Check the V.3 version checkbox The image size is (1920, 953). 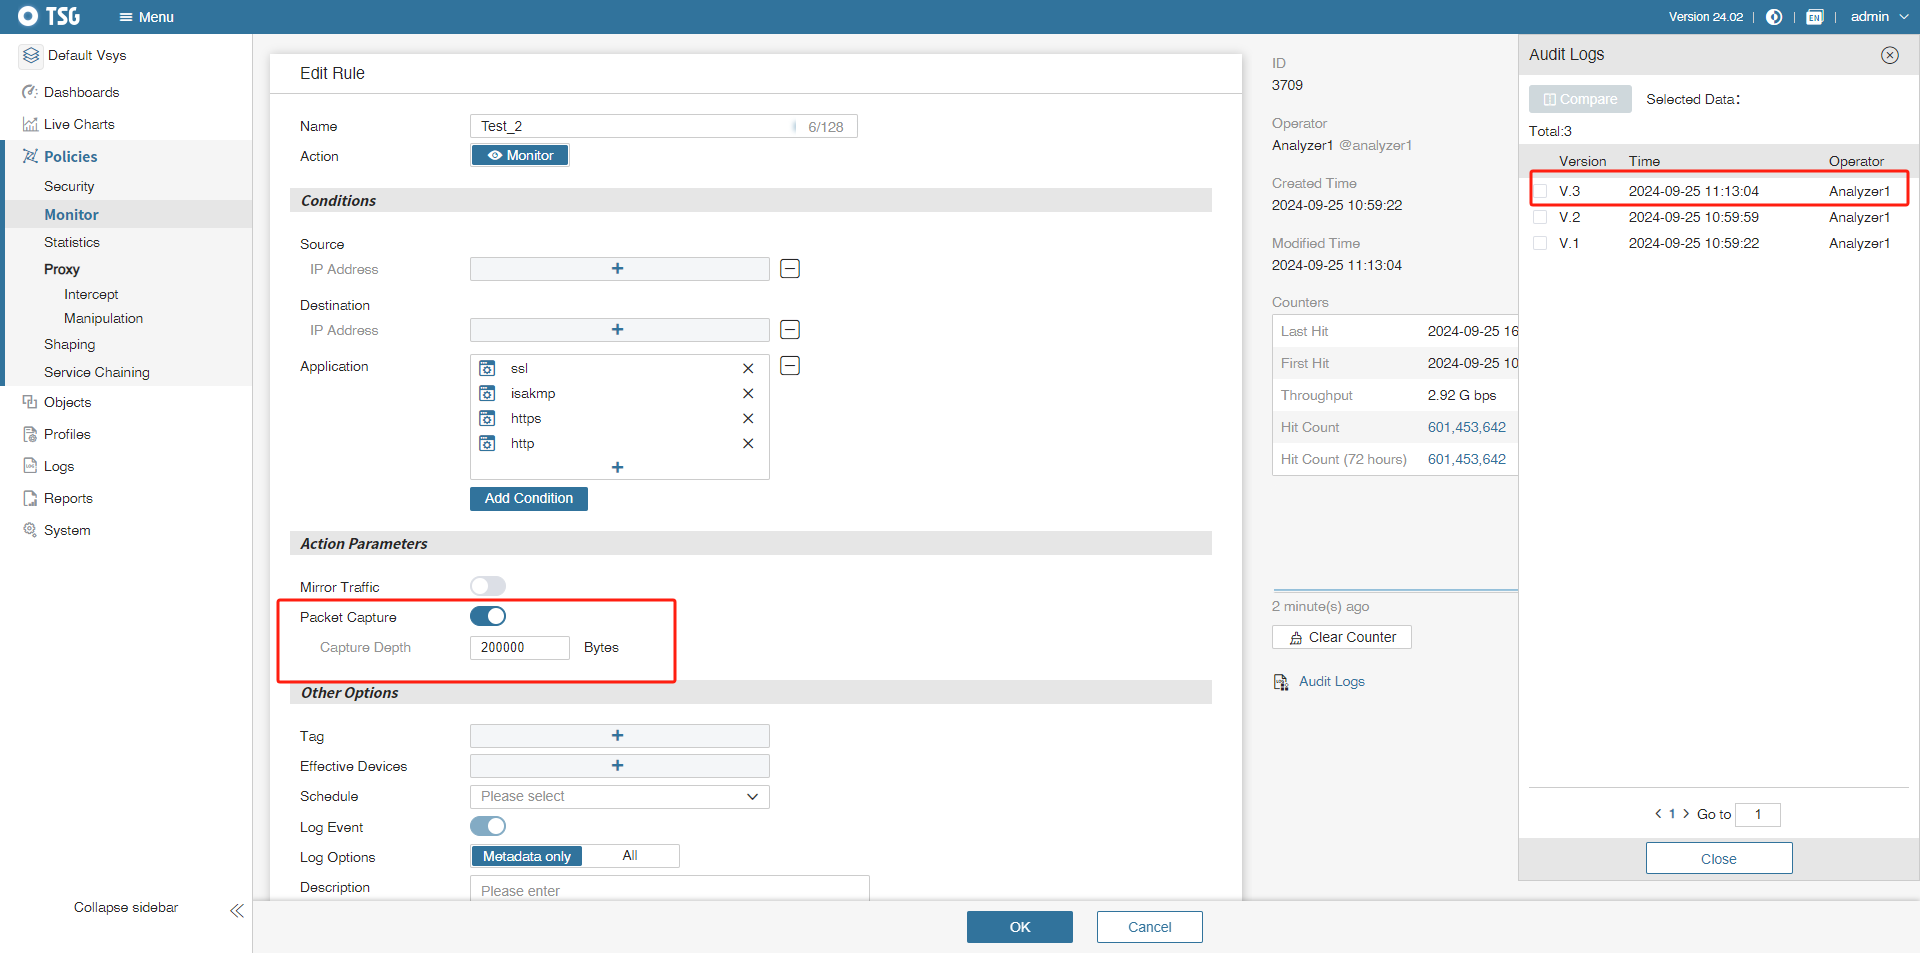[x=1541, y=191]
